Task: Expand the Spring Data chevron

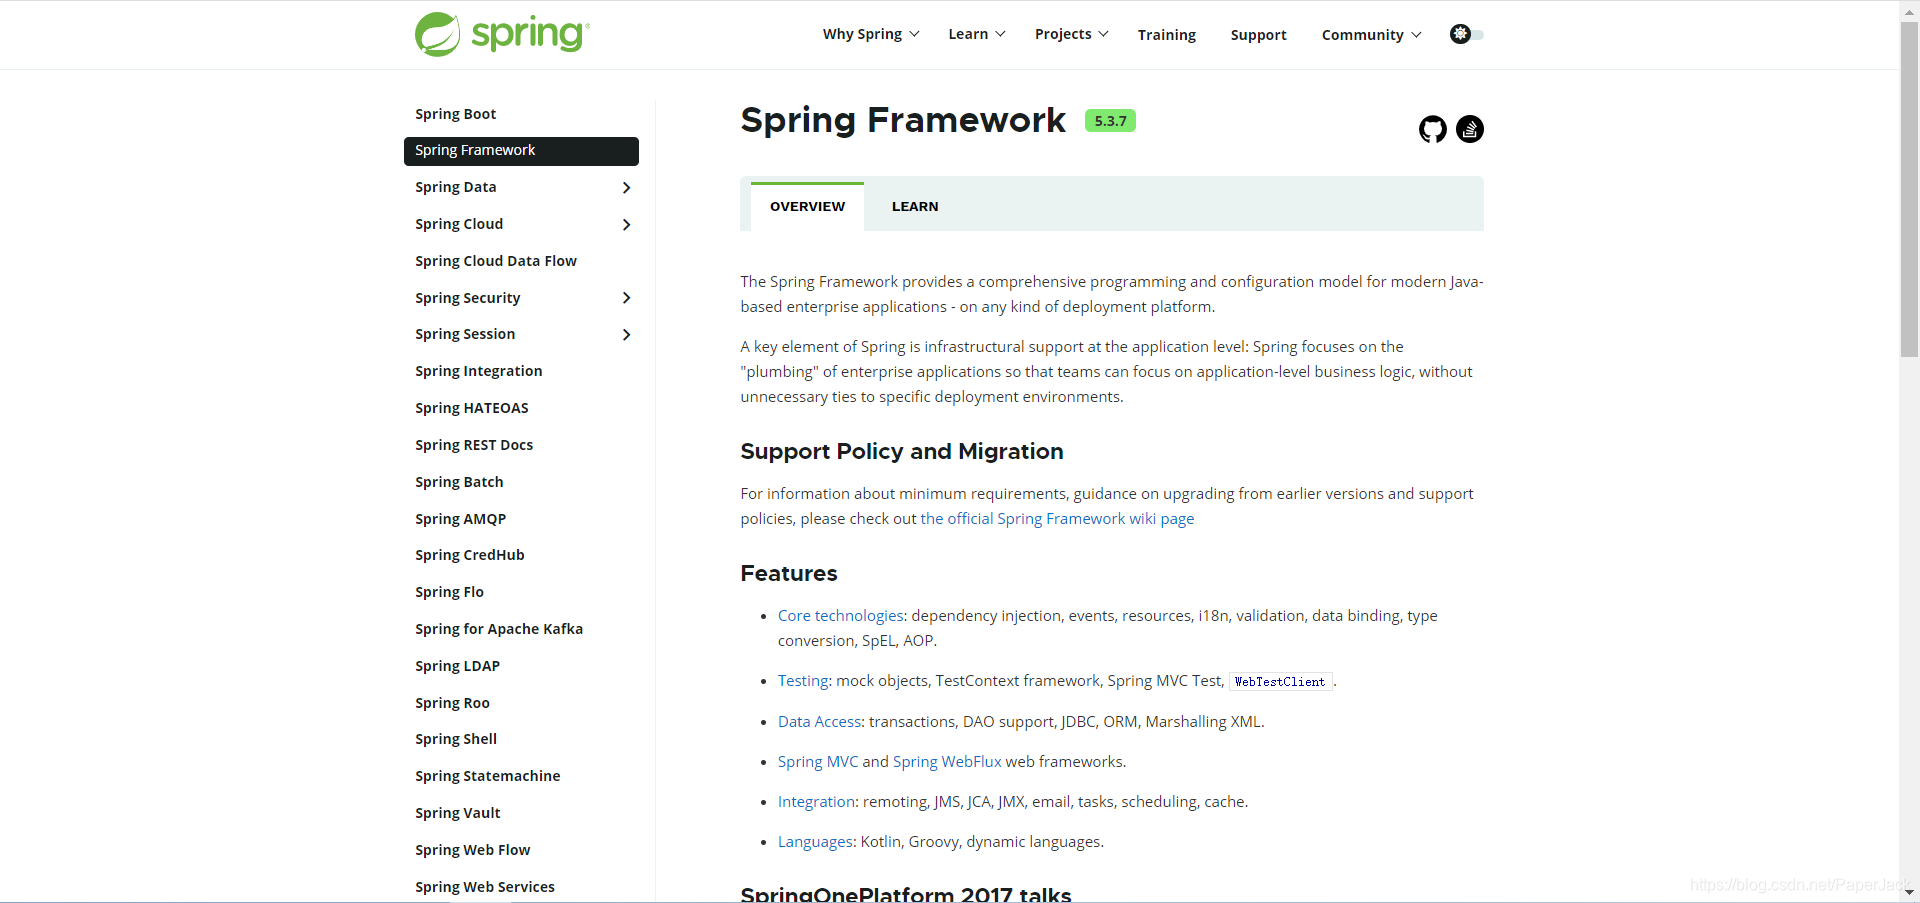Action: [626, 188]
